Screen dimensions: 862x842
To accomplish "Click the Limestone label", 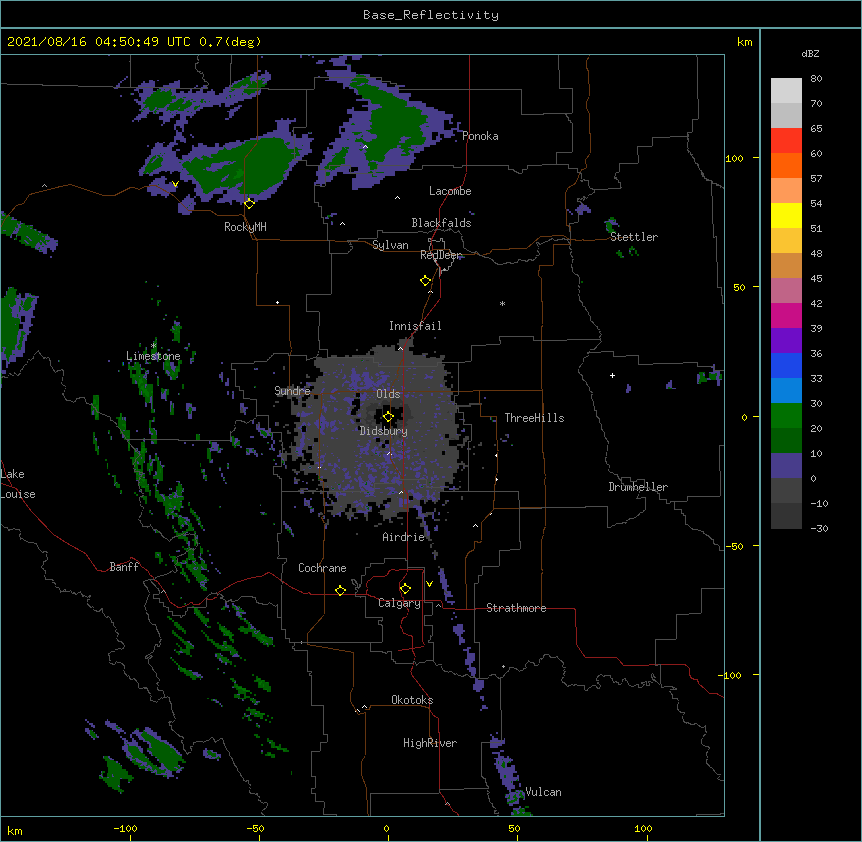I will (x=153, y=356).
